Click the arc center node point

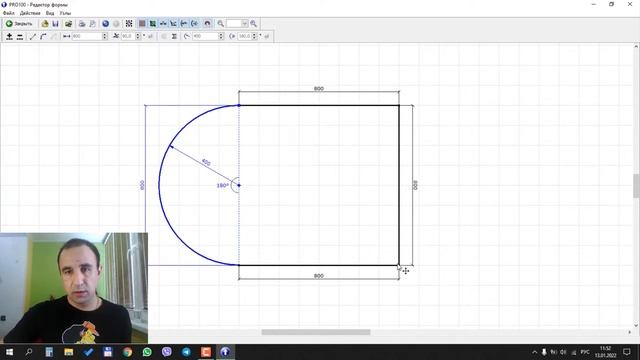click(239, 185)
